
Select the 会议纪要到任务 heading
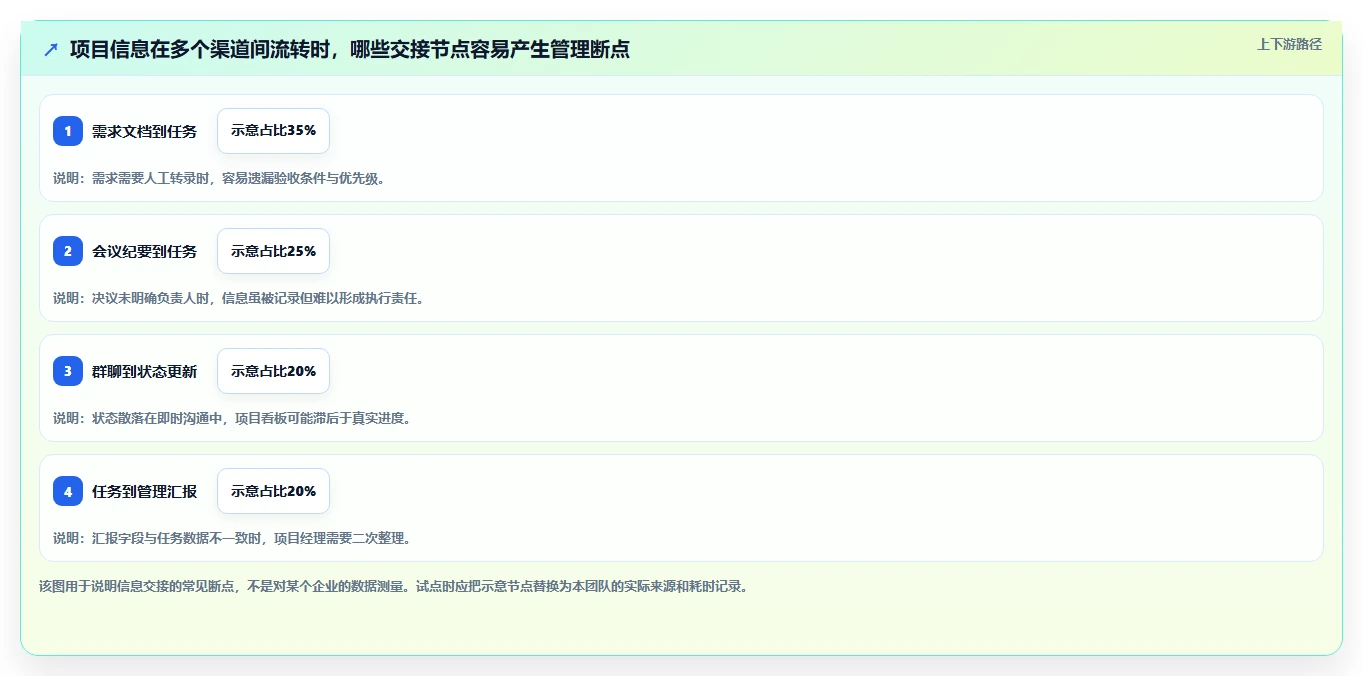(x=144, y=251)
